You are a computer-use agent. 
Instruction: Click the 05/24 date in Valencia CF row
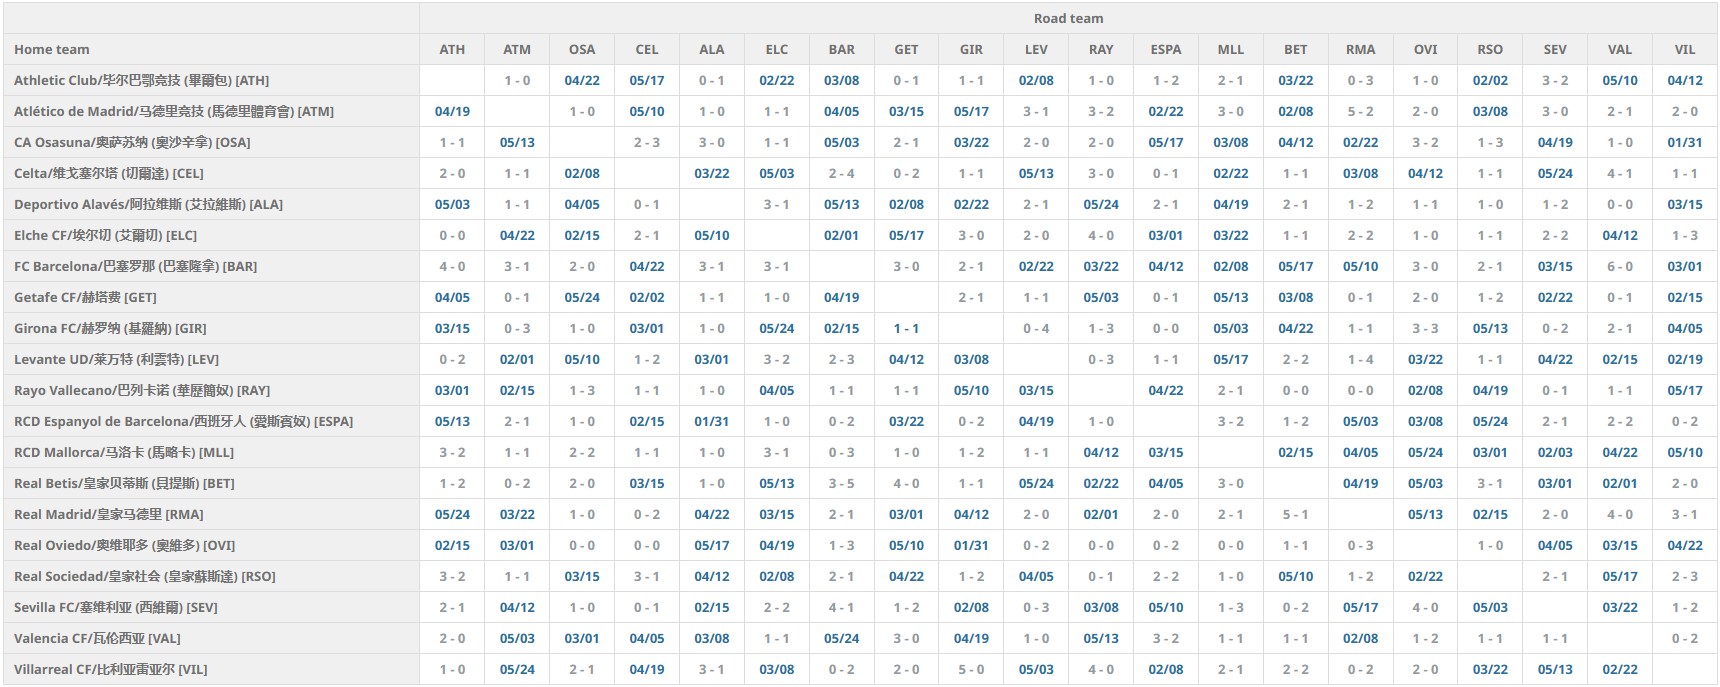coord(841,639)
